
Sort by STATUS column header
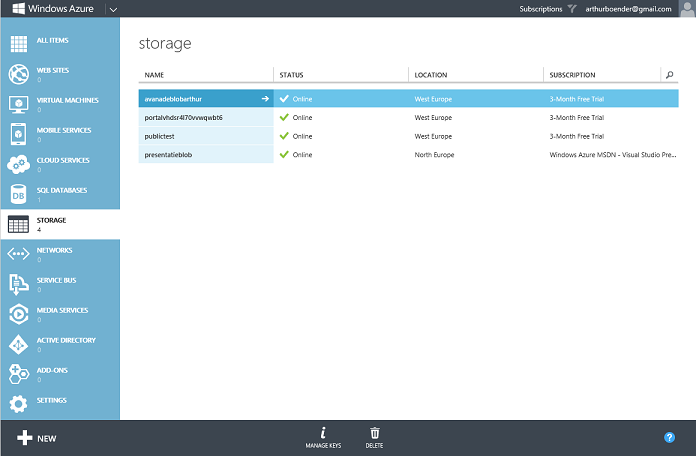pos(291,75)
